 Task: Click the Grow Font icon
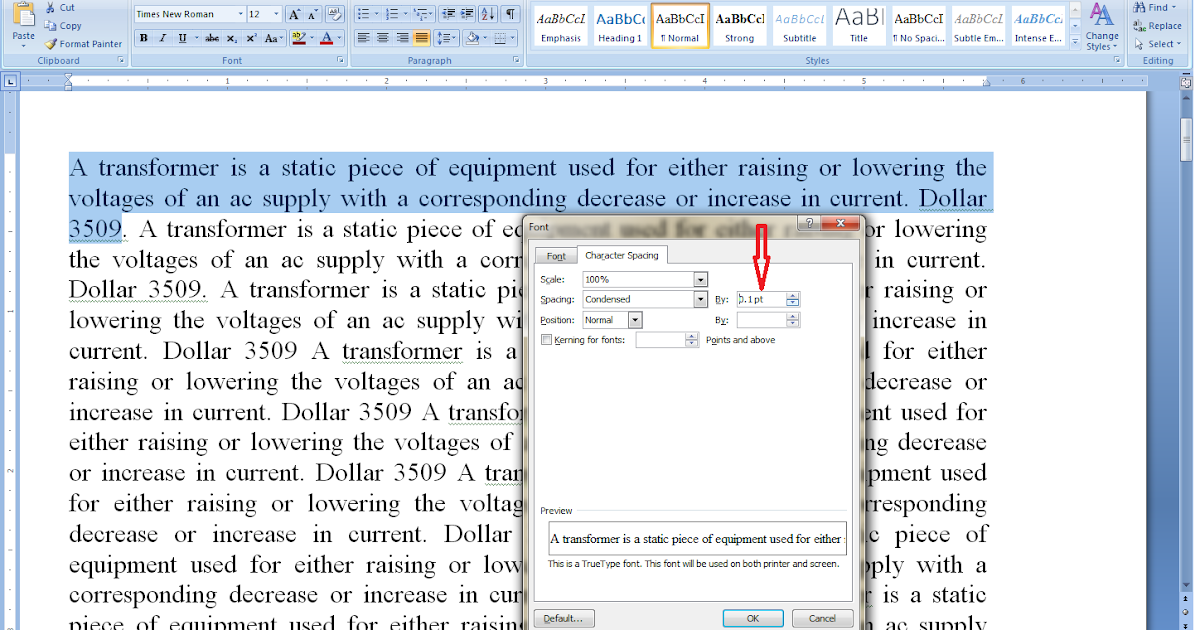pos(295,13)
